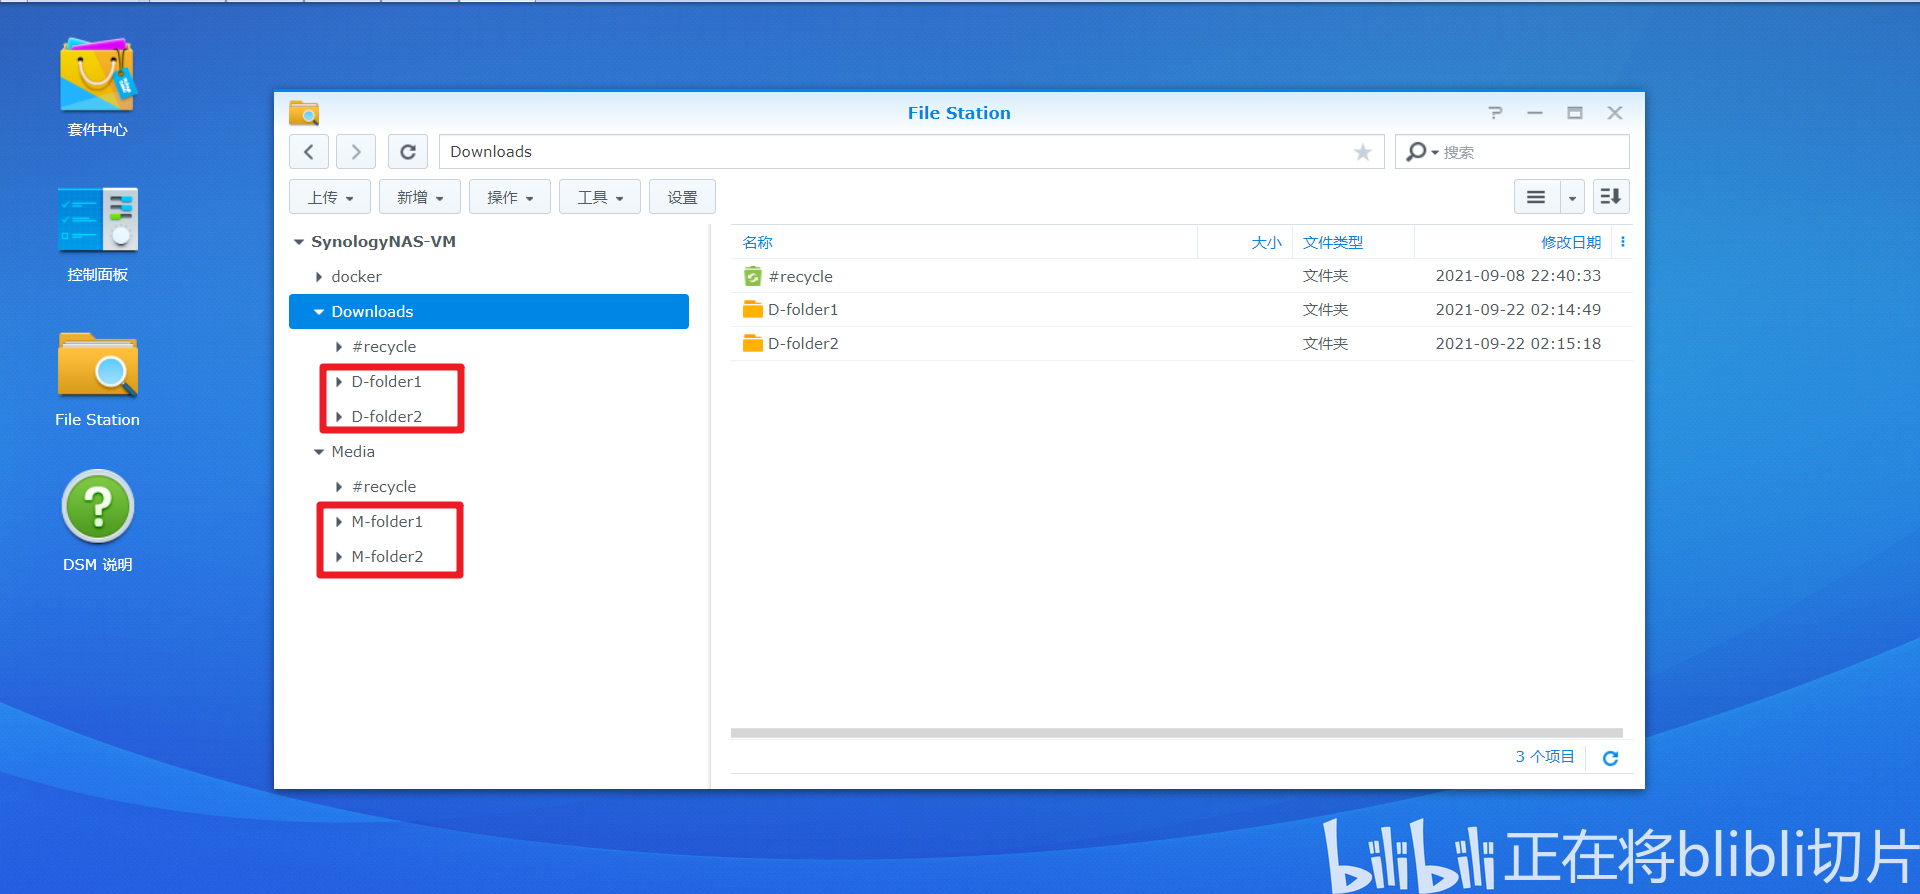This screenshot has width=1920, height=894.
Task: Open the 上传 (Upload) dropdown menu
Action: click(x=330, y=197)
